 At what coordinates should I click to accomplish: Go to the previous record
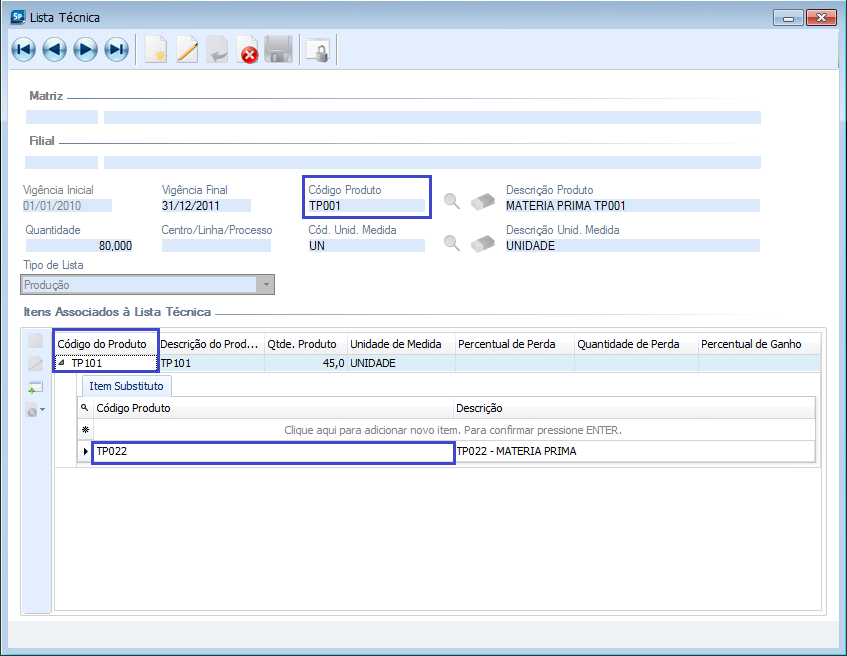click(x=54, y=50)
